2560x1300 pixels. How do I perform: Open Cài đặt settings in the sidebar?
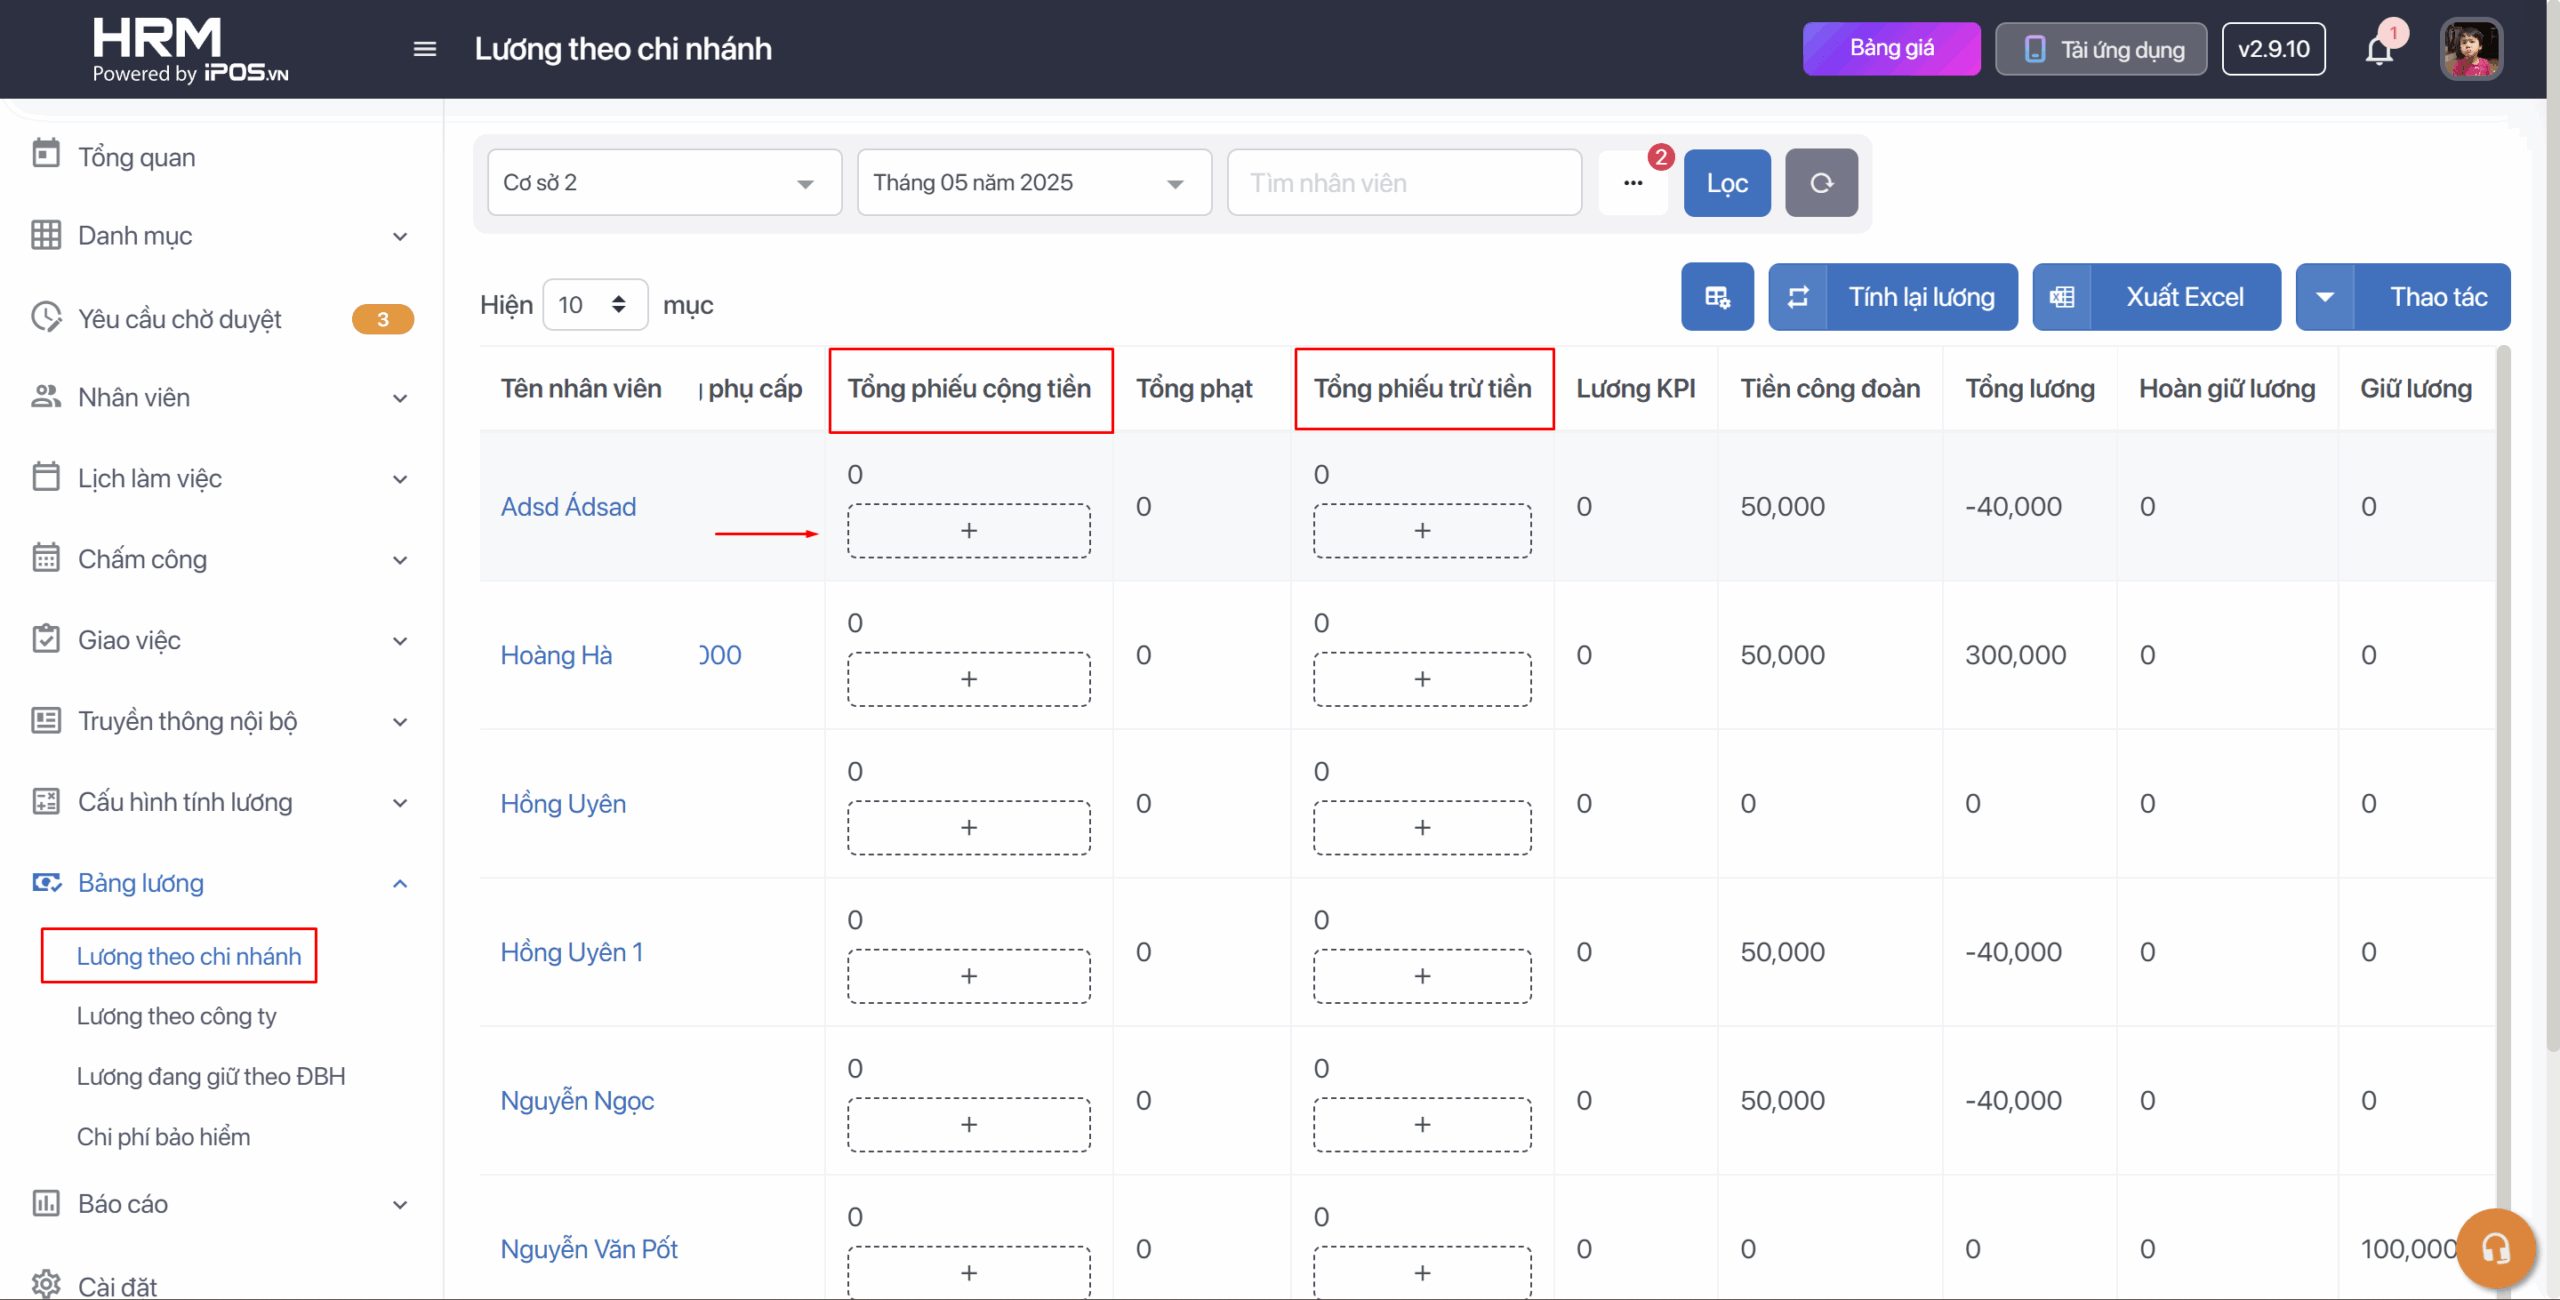click(117, 1285)
